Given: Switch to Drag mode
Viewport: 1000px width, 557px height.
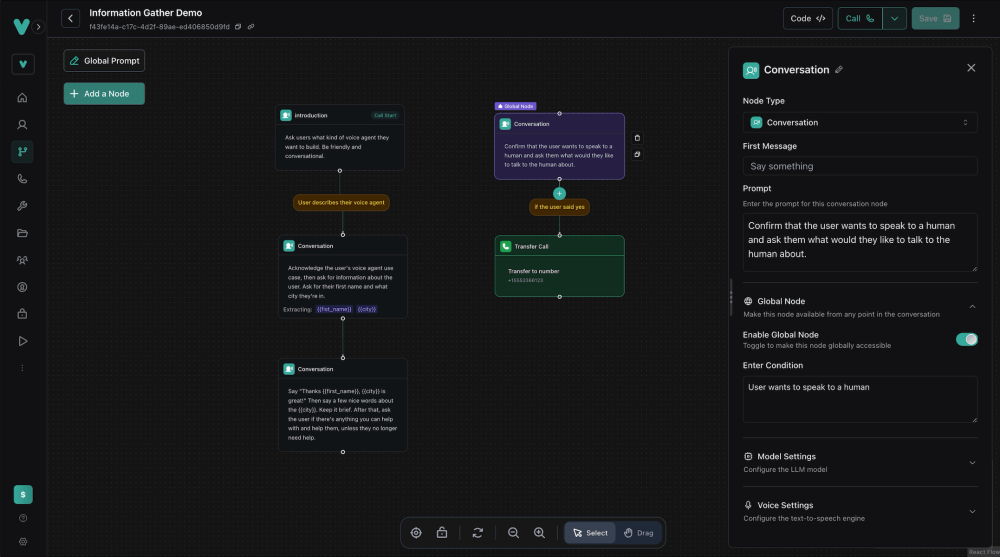Looking at the screenshot, I should tap(638, 533).
